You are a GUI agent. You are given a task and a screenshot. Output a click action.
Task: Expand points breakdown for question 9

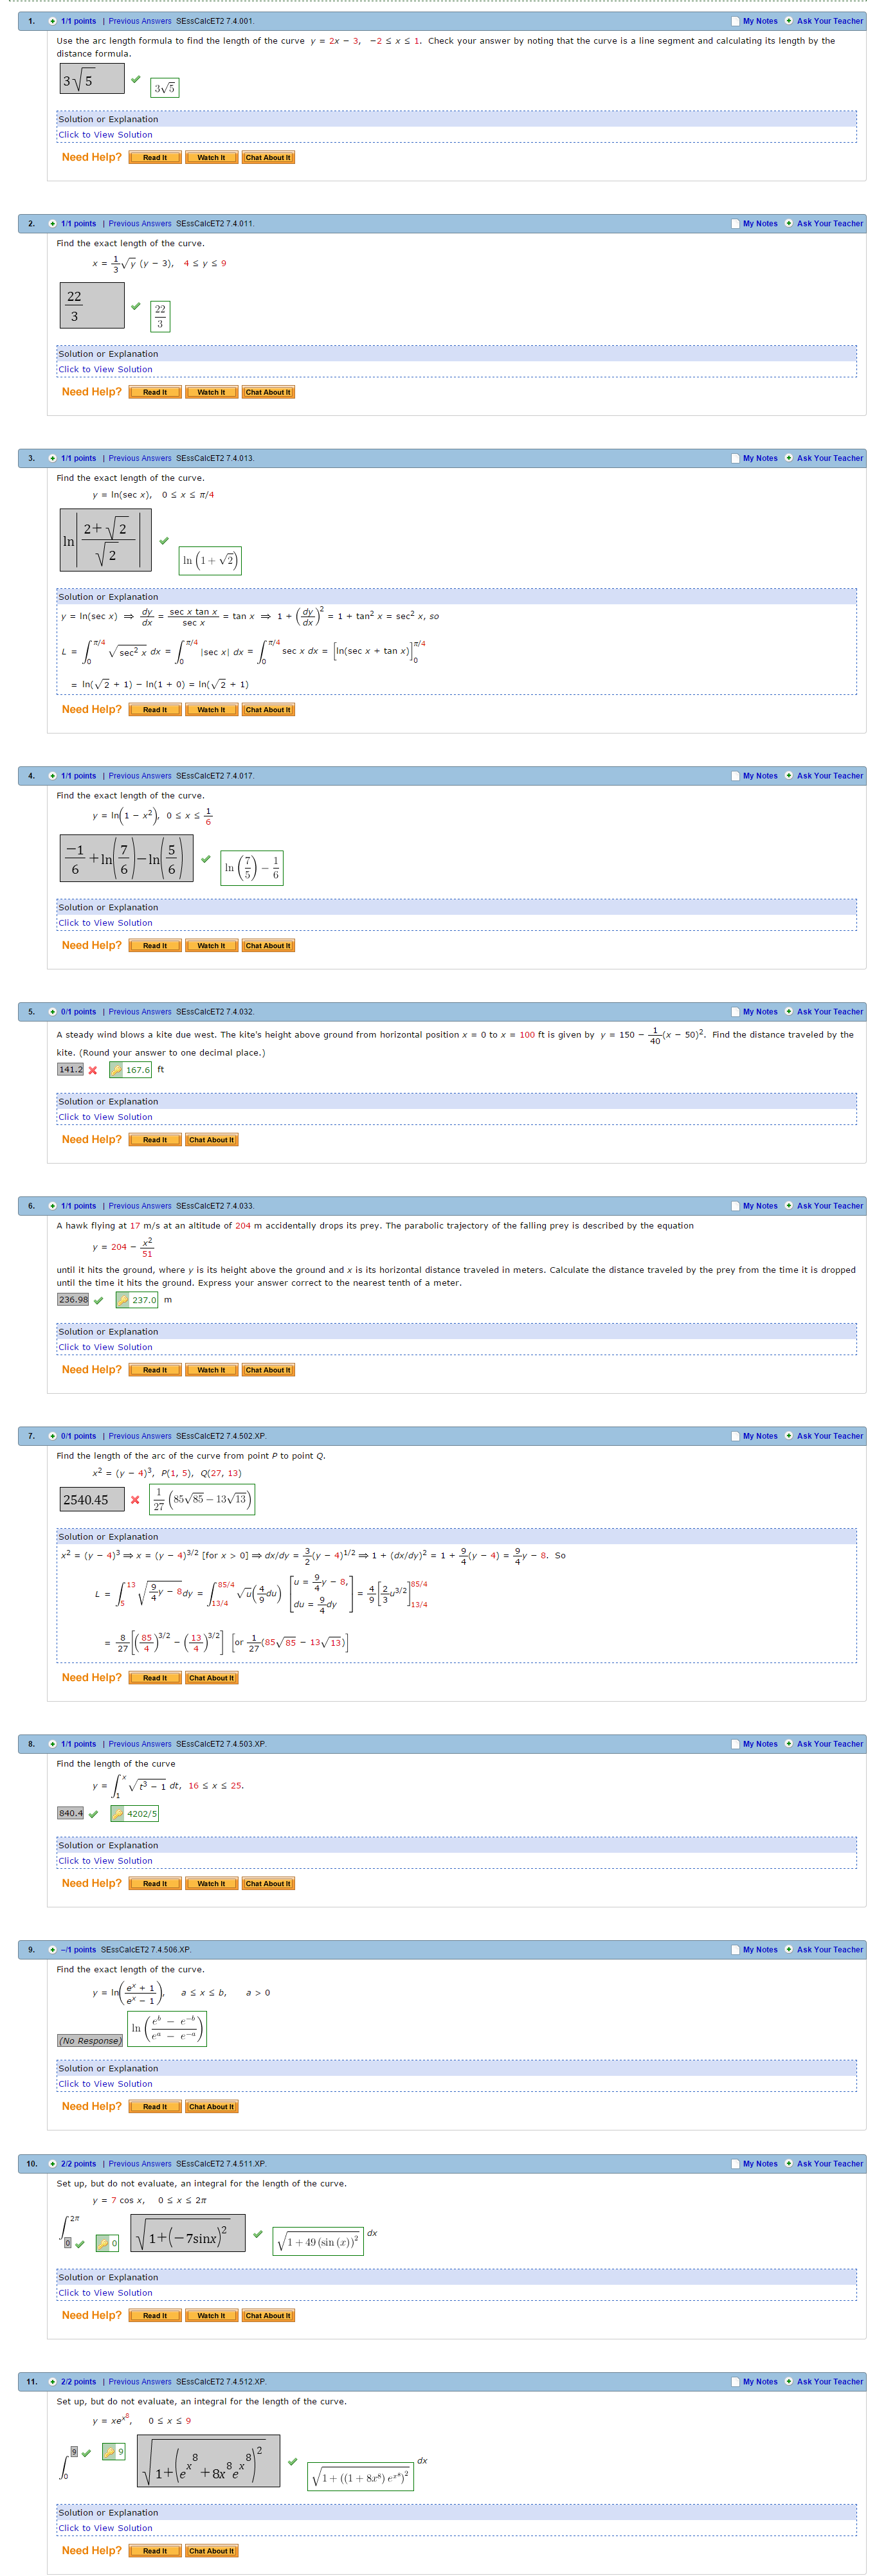point(52,1950)
